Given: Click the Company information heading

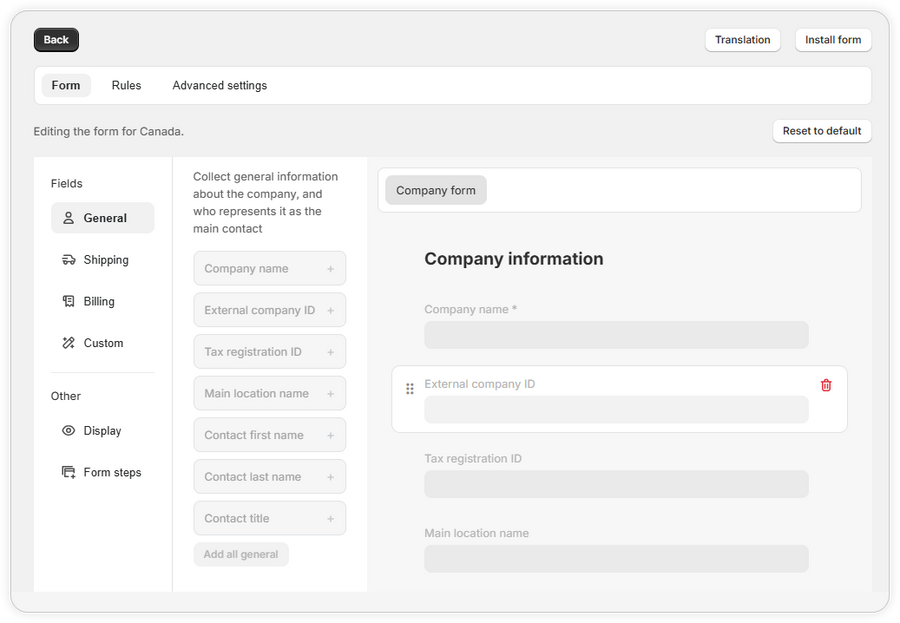Looking at the screenshot, I should (x=514, y=259).
